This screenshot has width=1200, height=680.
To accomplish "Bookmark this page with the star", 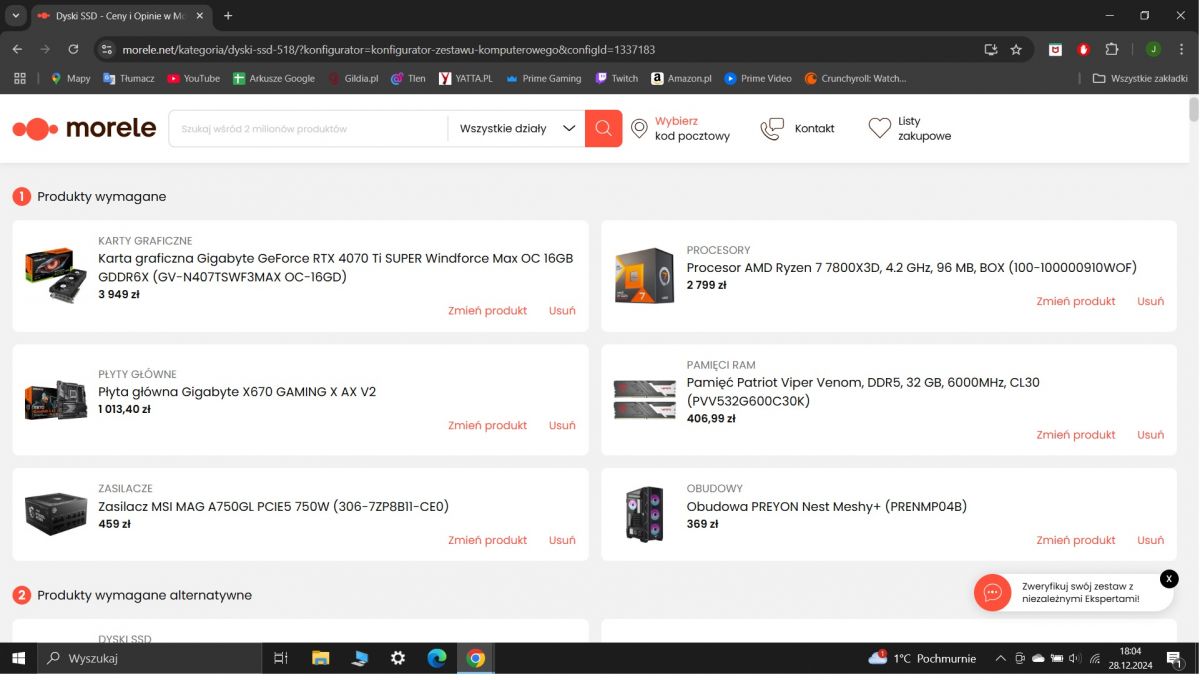I will (1016, 49).
